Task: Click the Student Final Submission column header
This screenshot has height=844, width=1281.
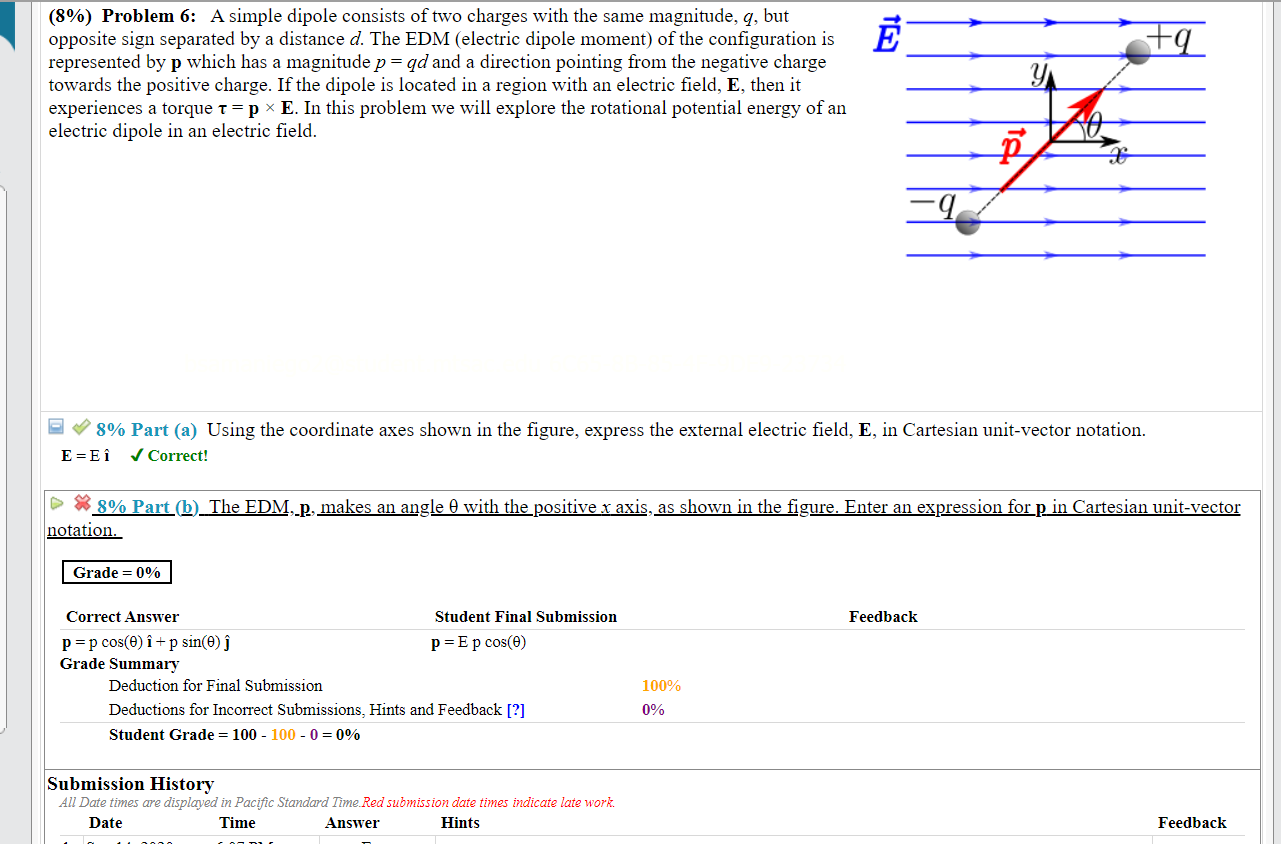Action: (526, 616)
